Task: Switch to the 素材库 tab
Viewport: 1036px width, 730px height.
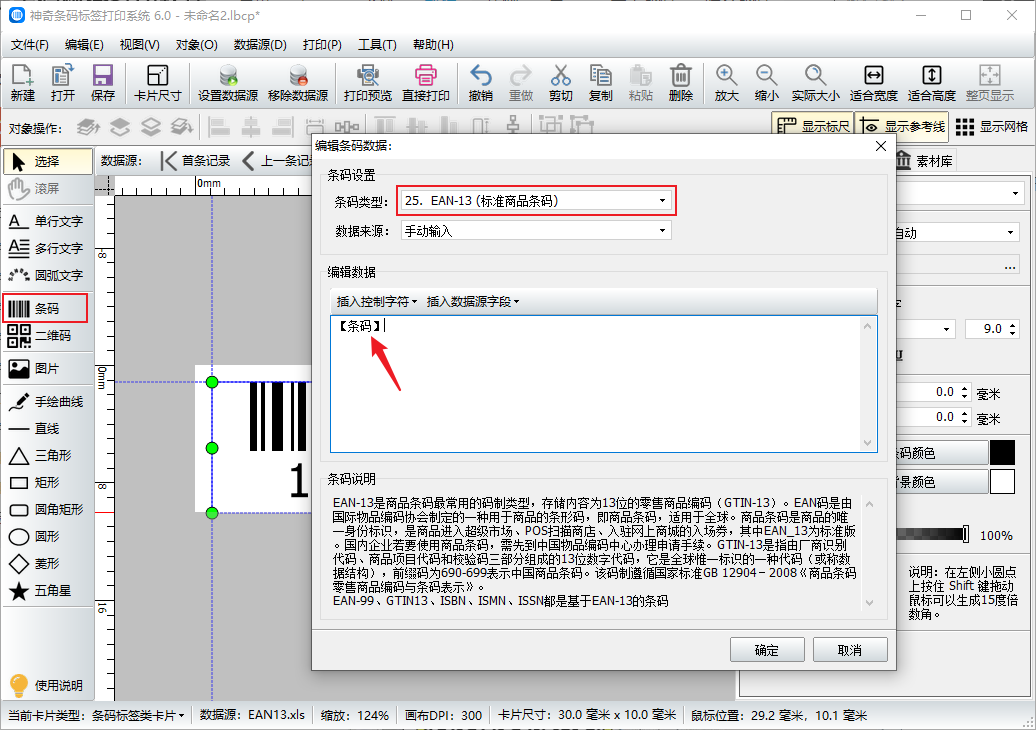Action: point(924,161)
